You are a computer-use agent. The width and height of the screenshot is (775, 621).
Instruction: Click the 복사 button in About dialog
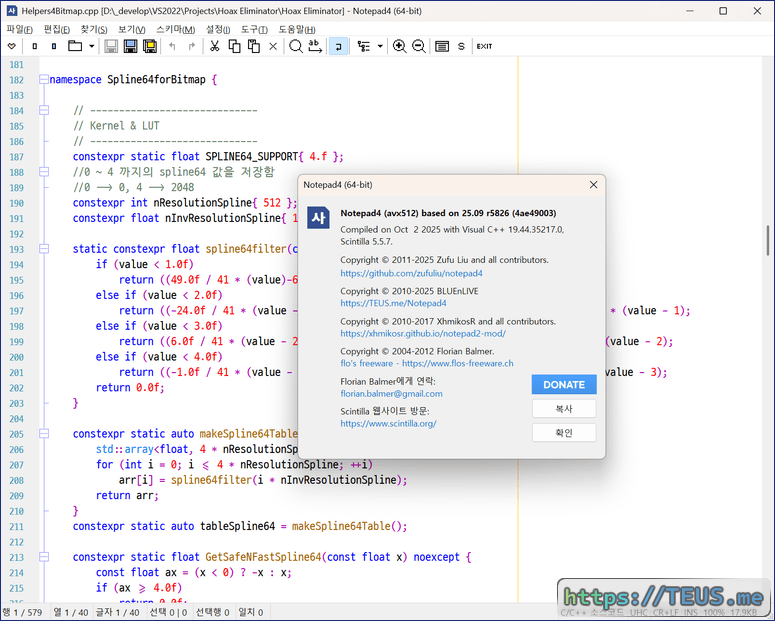point(564,409)
